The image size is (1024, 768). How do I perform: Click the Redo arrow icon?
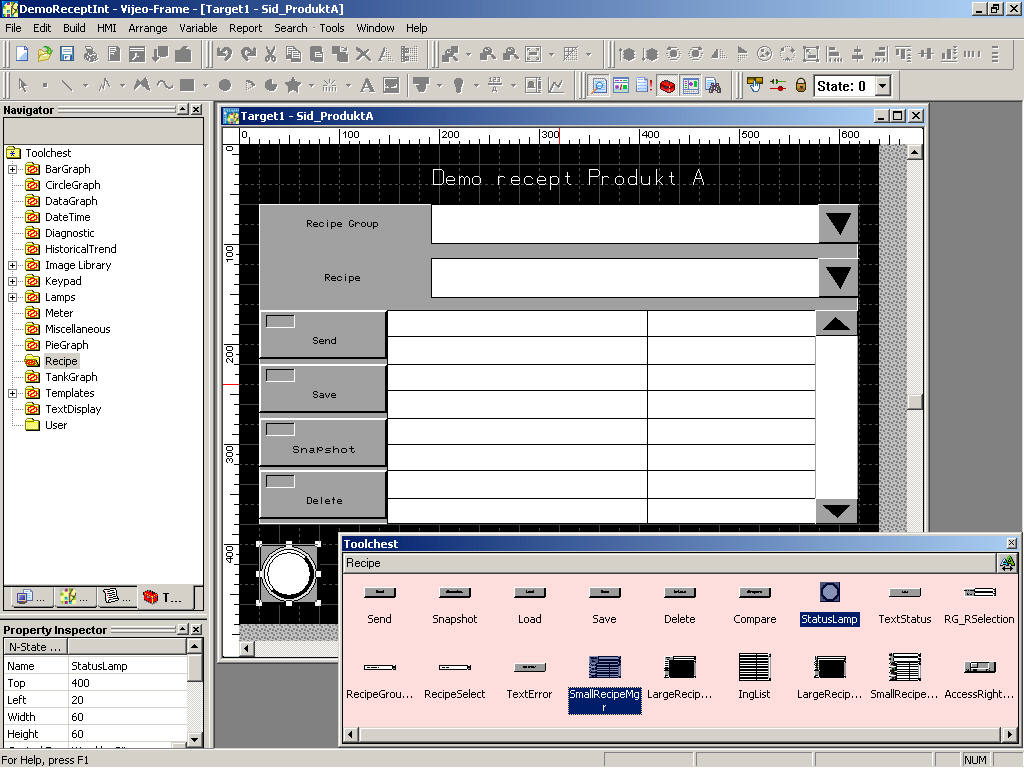pos(248,54)
